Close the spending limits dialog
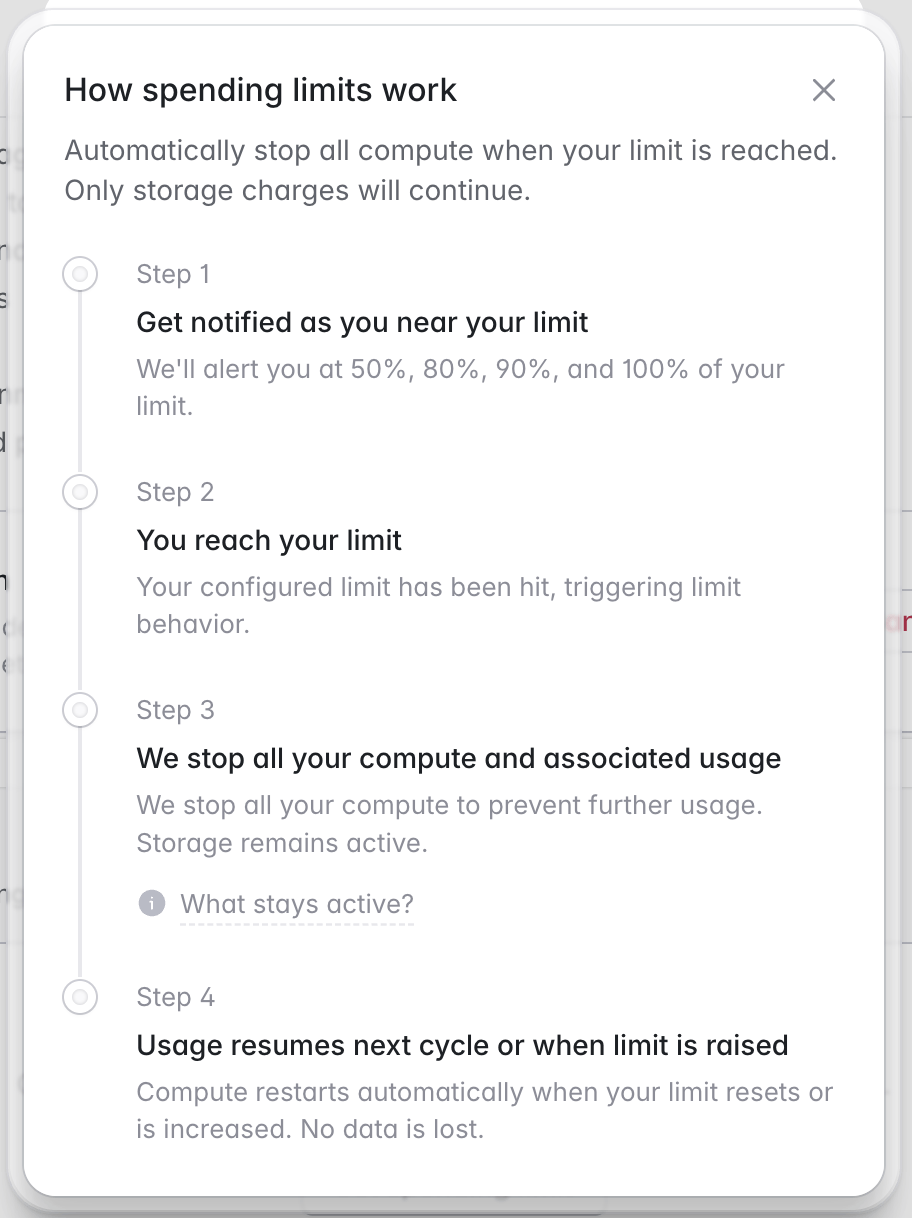 point(823,90)
